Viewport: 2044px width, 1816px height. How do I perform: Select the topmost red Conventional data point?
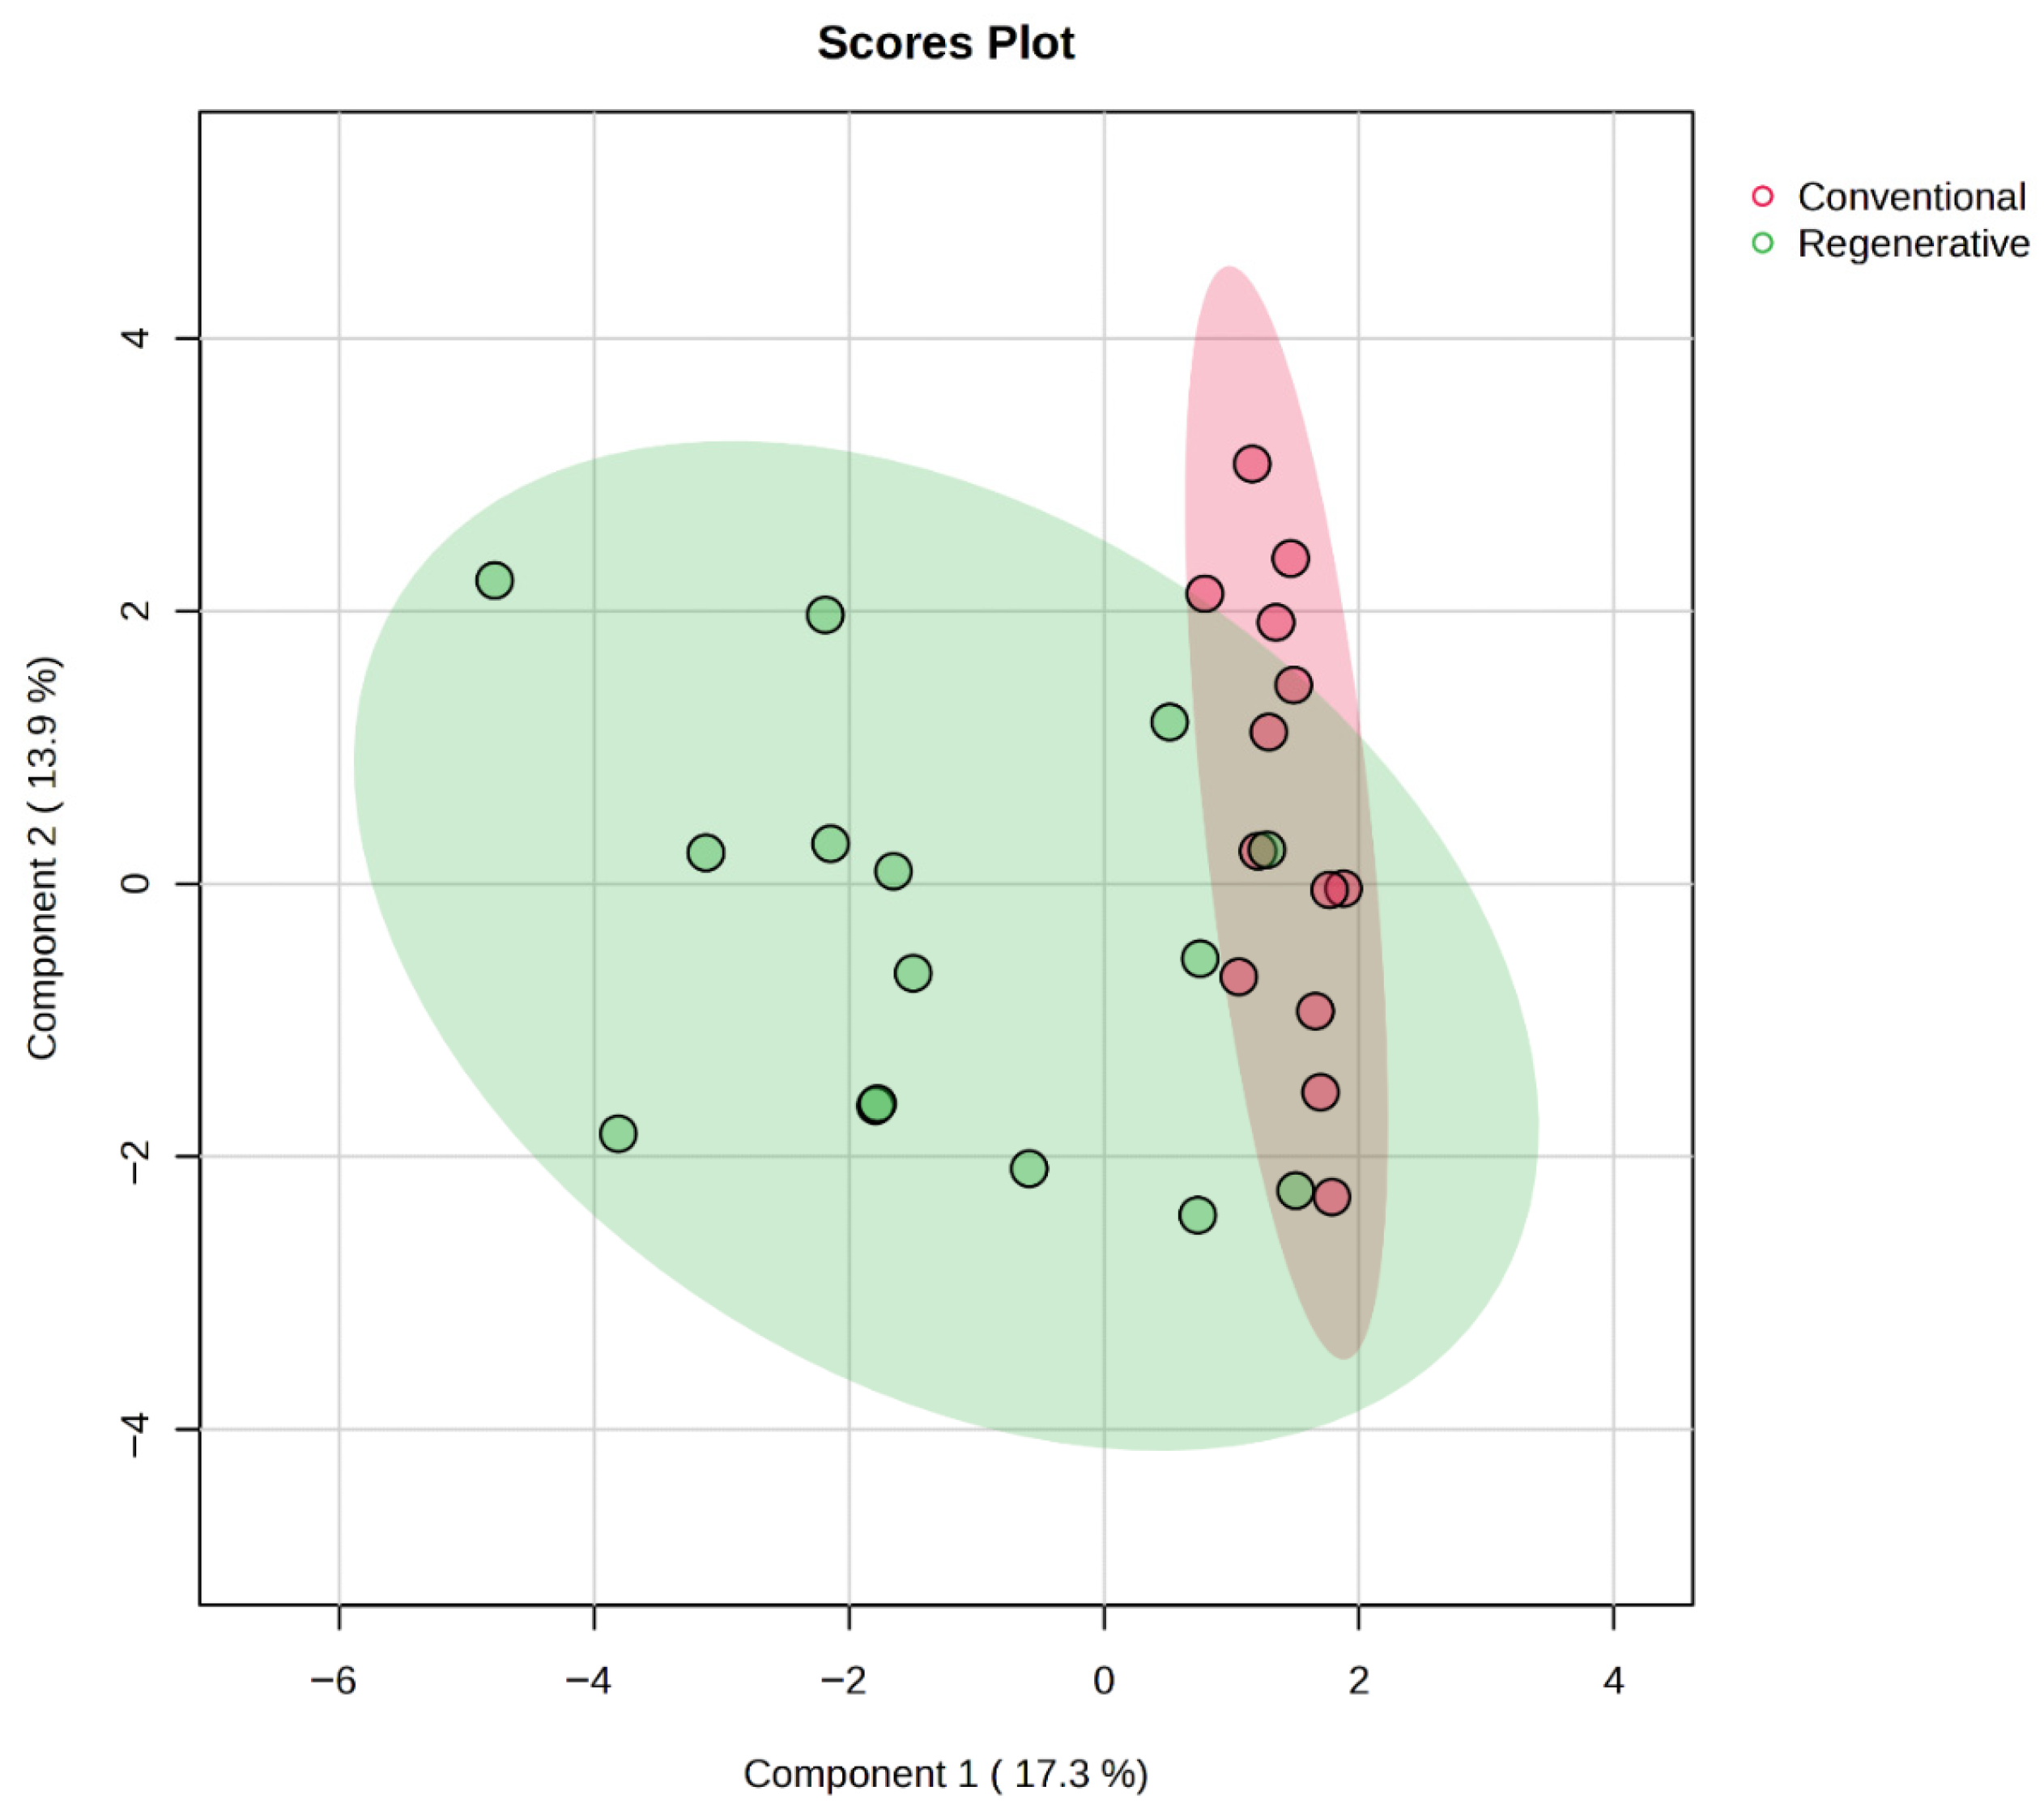pyautogui.click(x=1252, y=464)
